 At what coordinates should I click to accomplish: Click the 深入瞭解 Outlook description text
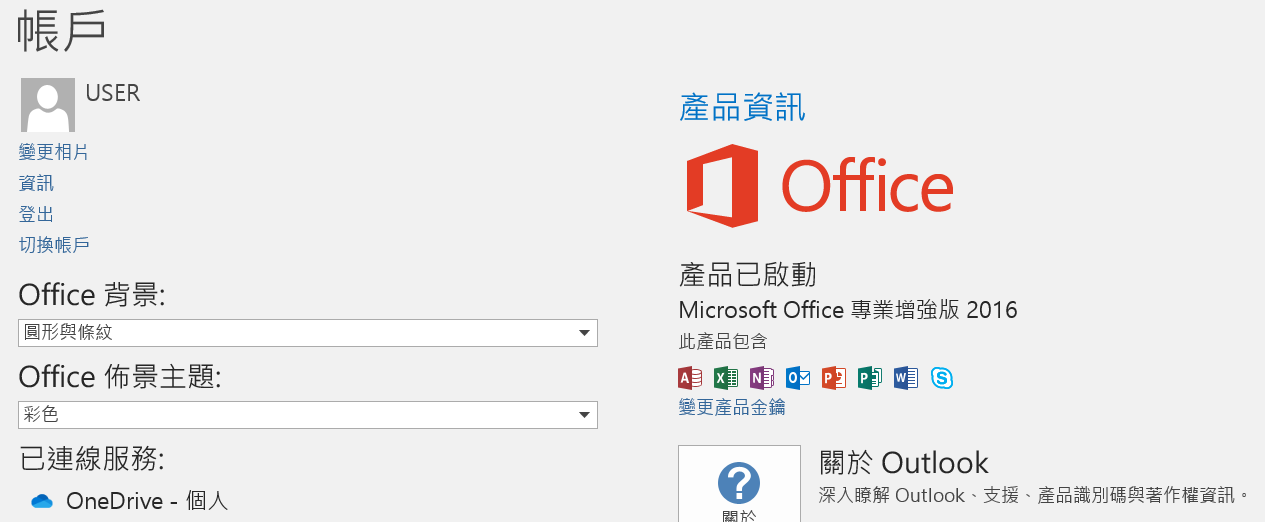pyautogui.click(x=1035, y=495)
